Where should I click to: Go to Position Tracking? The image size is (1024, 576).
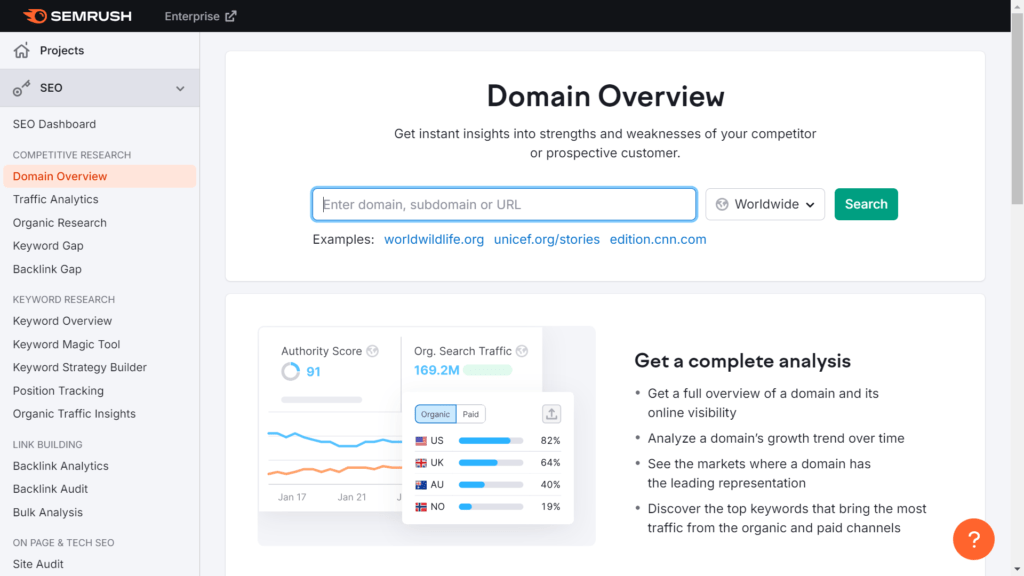(58, 391)
